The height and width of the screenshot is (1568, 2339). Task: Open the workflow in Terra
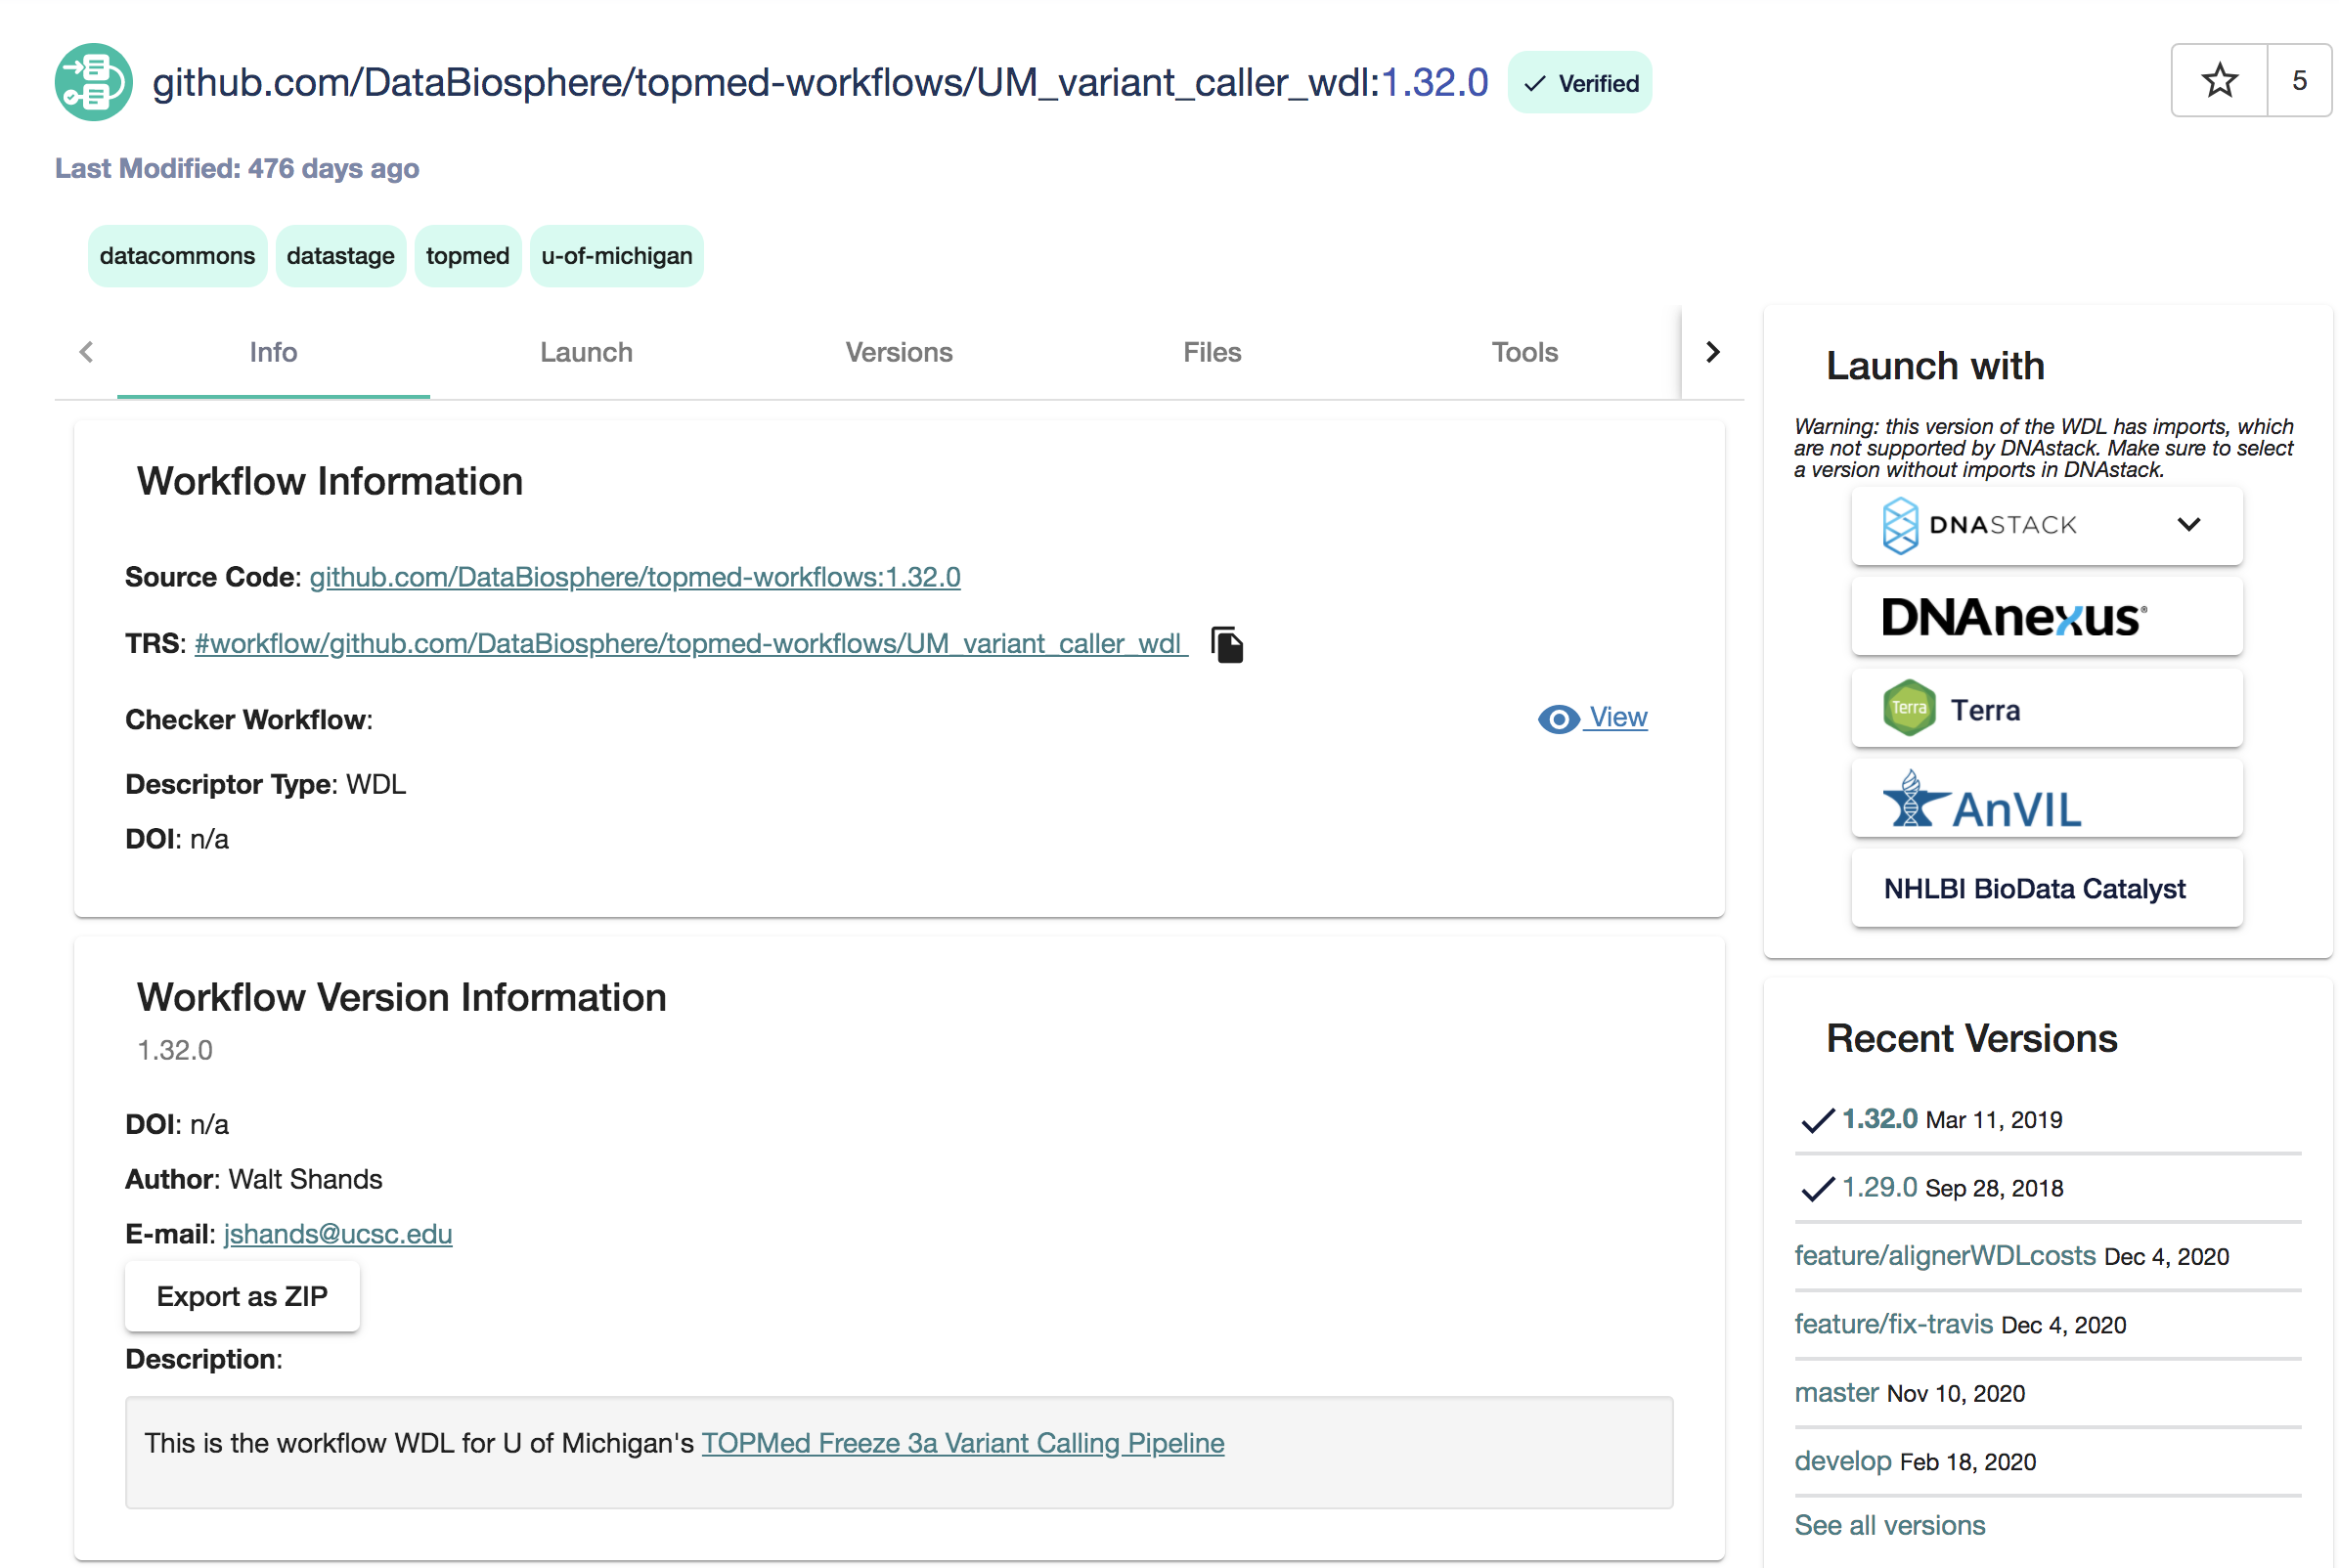click(x=2047, y=708)
